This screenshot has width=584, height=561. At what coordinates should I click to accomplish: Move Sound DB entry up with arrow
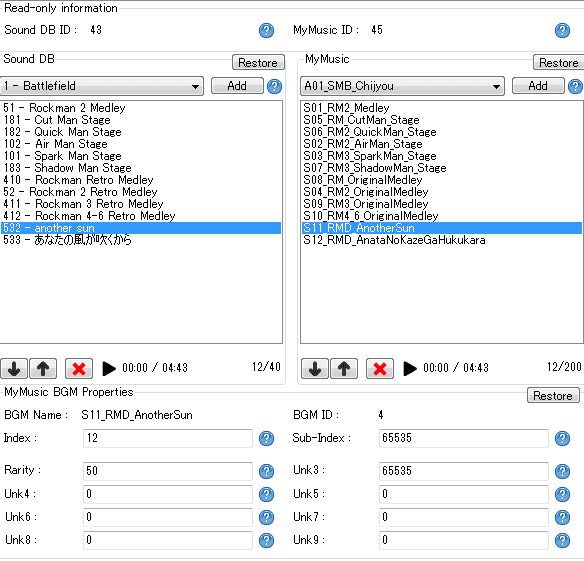[x=43, y=368]
